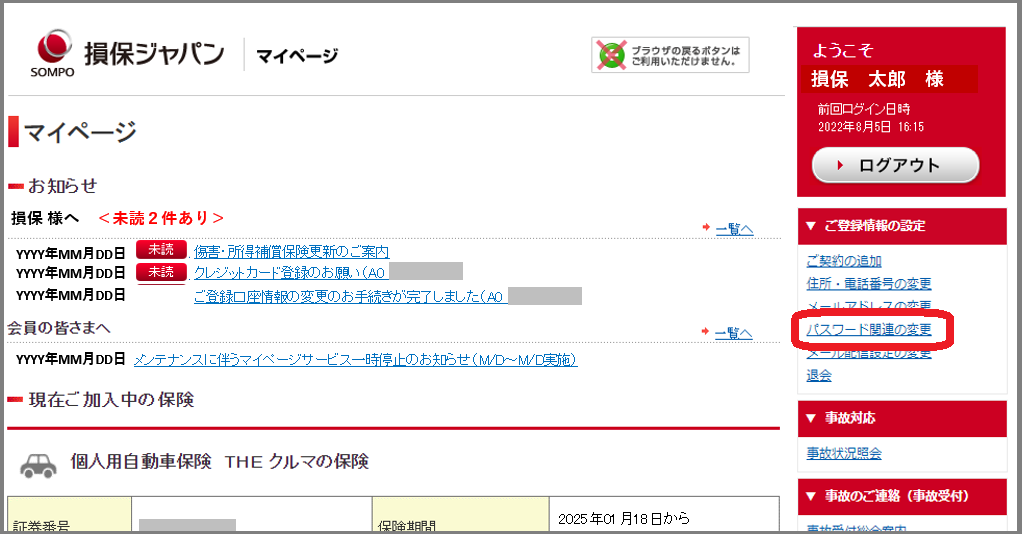Click the 損保ジャパン brand name text

click(x=154, y=54)
